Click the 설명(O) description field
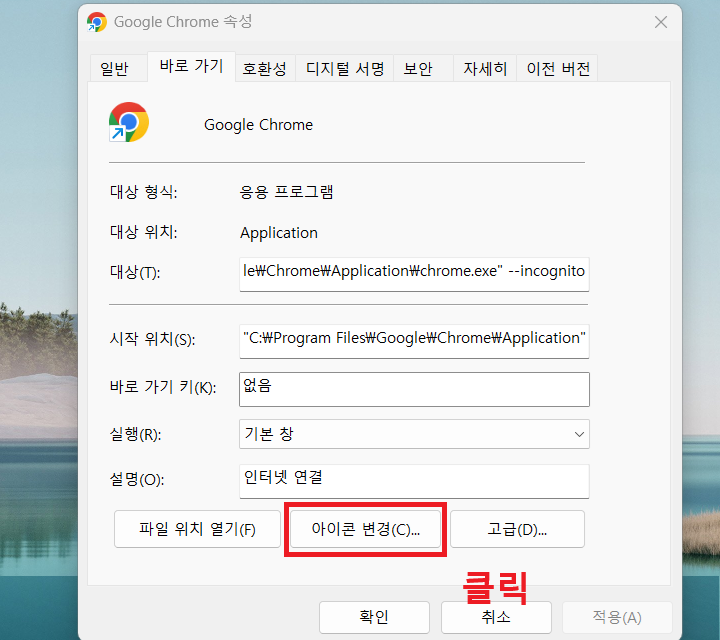Viewport: 720px width, 640px height. (414, 481)
